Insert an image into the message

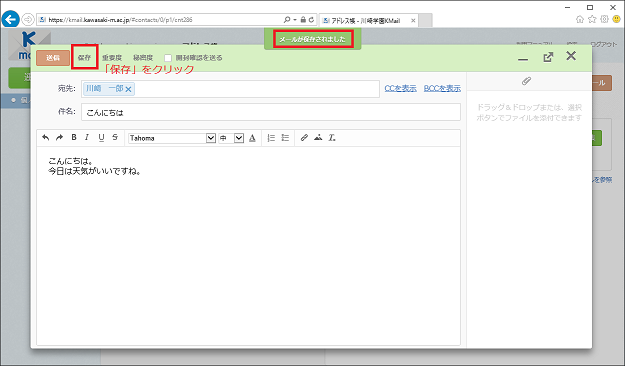click(318, 138)
